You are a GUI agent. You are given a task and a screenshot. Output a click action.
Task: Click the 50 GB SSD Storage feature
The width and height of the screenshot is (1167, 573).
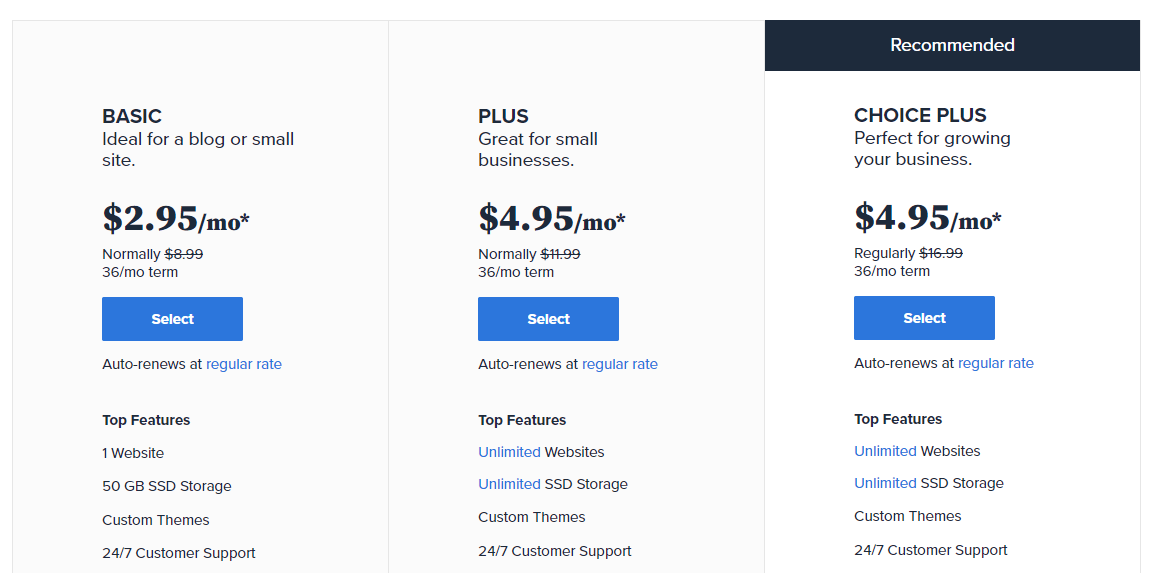tap(167, 486)
